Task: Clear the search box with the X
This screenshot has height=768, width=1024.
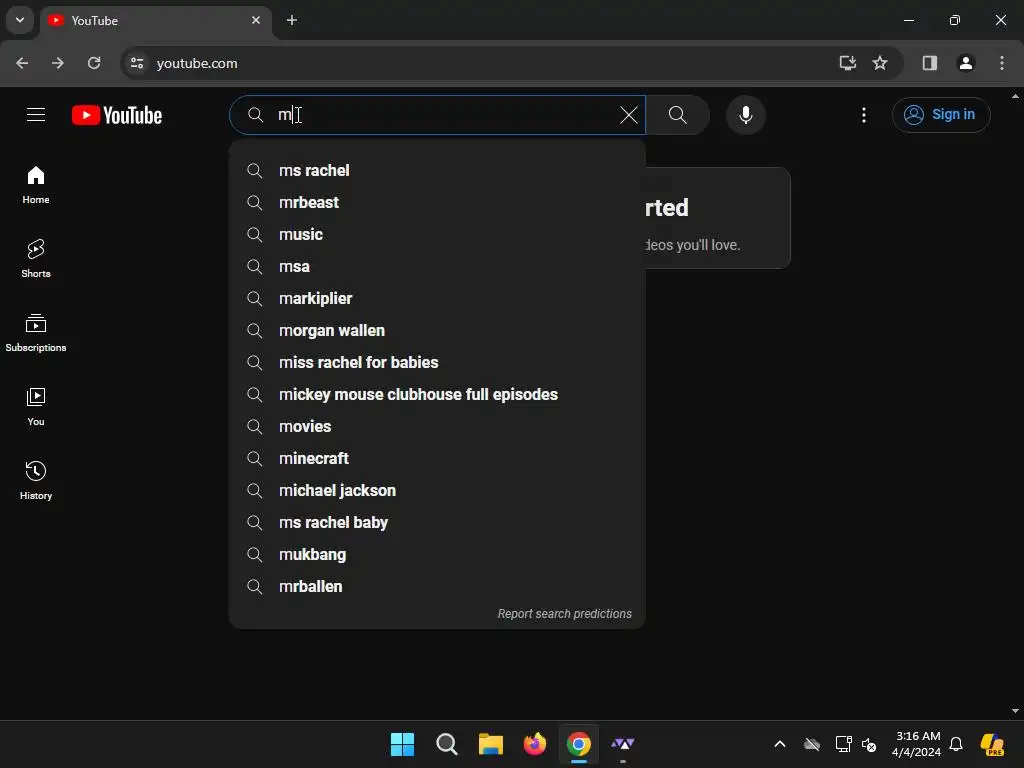Action: (x=628, y=115)
